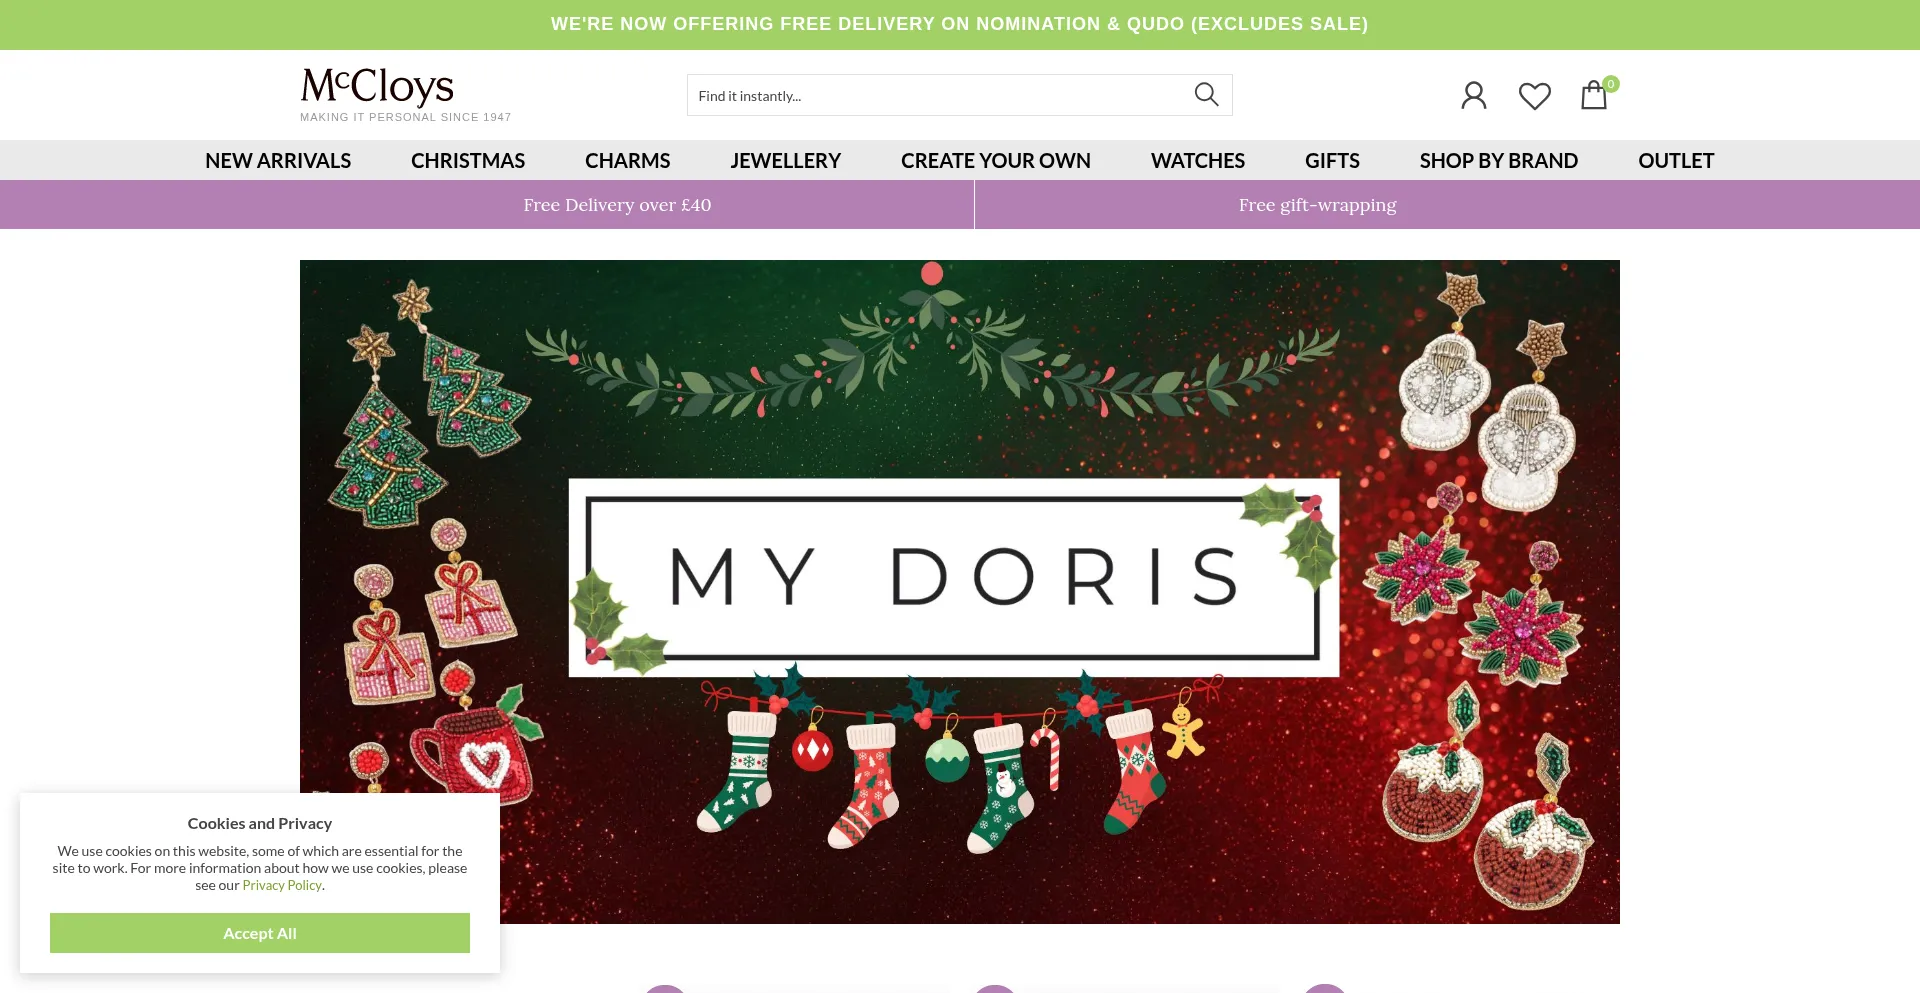The image size is (1920, 993).
Task: Open the shopping bag icon
Action: 1593,96
